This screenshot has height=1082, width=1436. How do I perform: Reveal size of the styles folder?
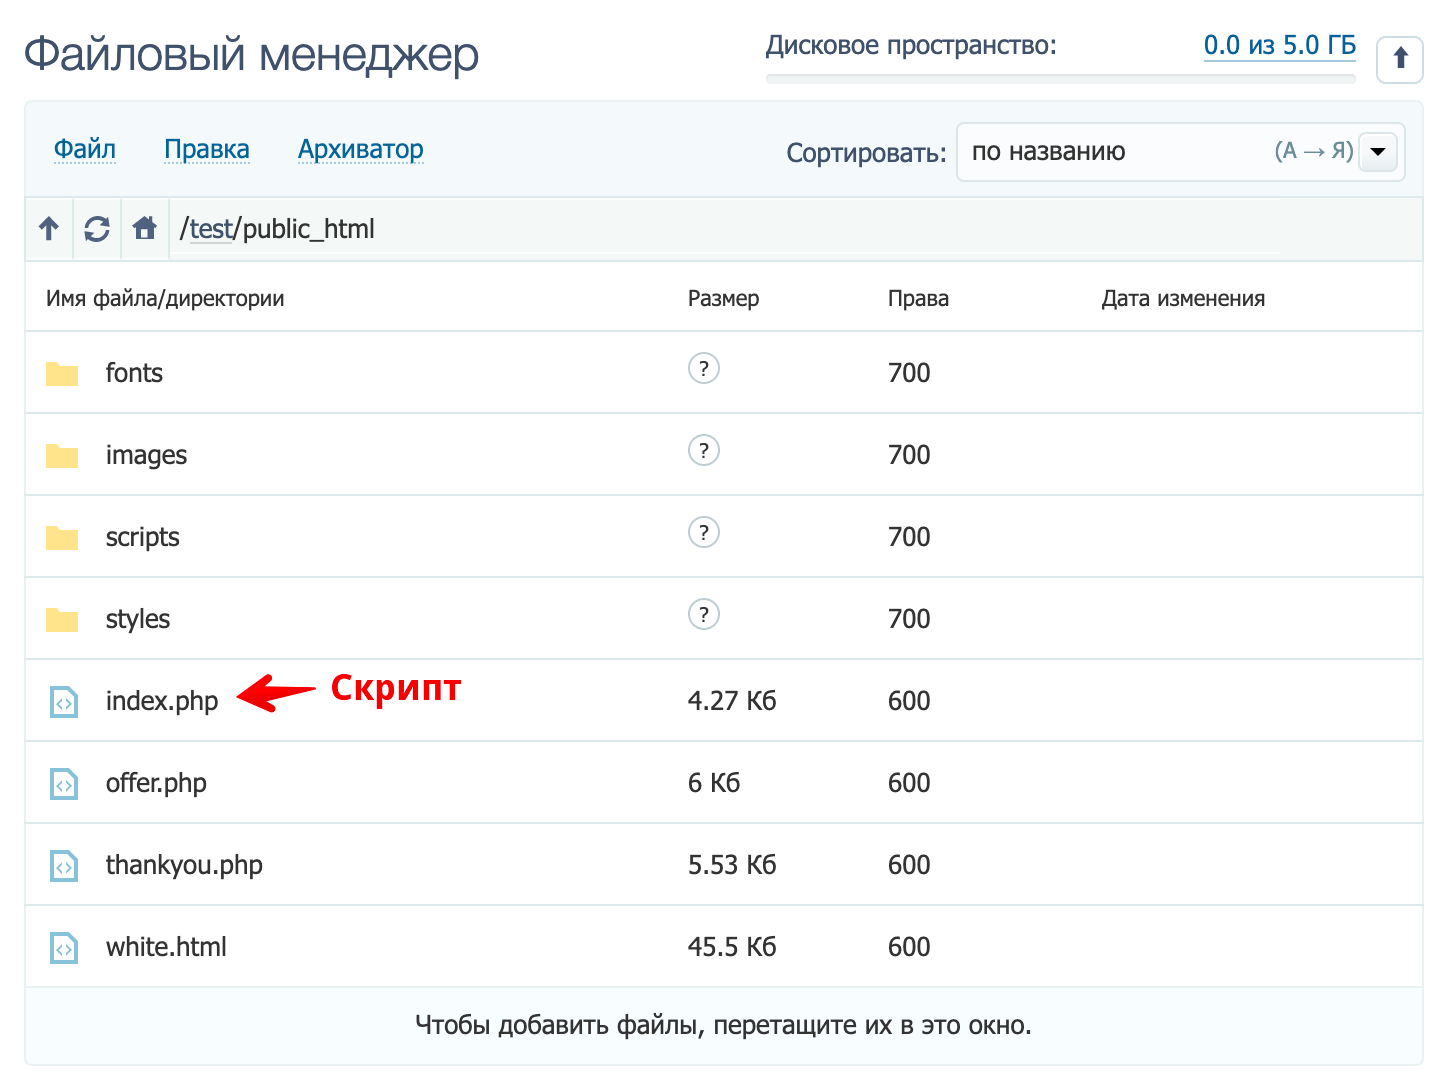pos(704,615)
